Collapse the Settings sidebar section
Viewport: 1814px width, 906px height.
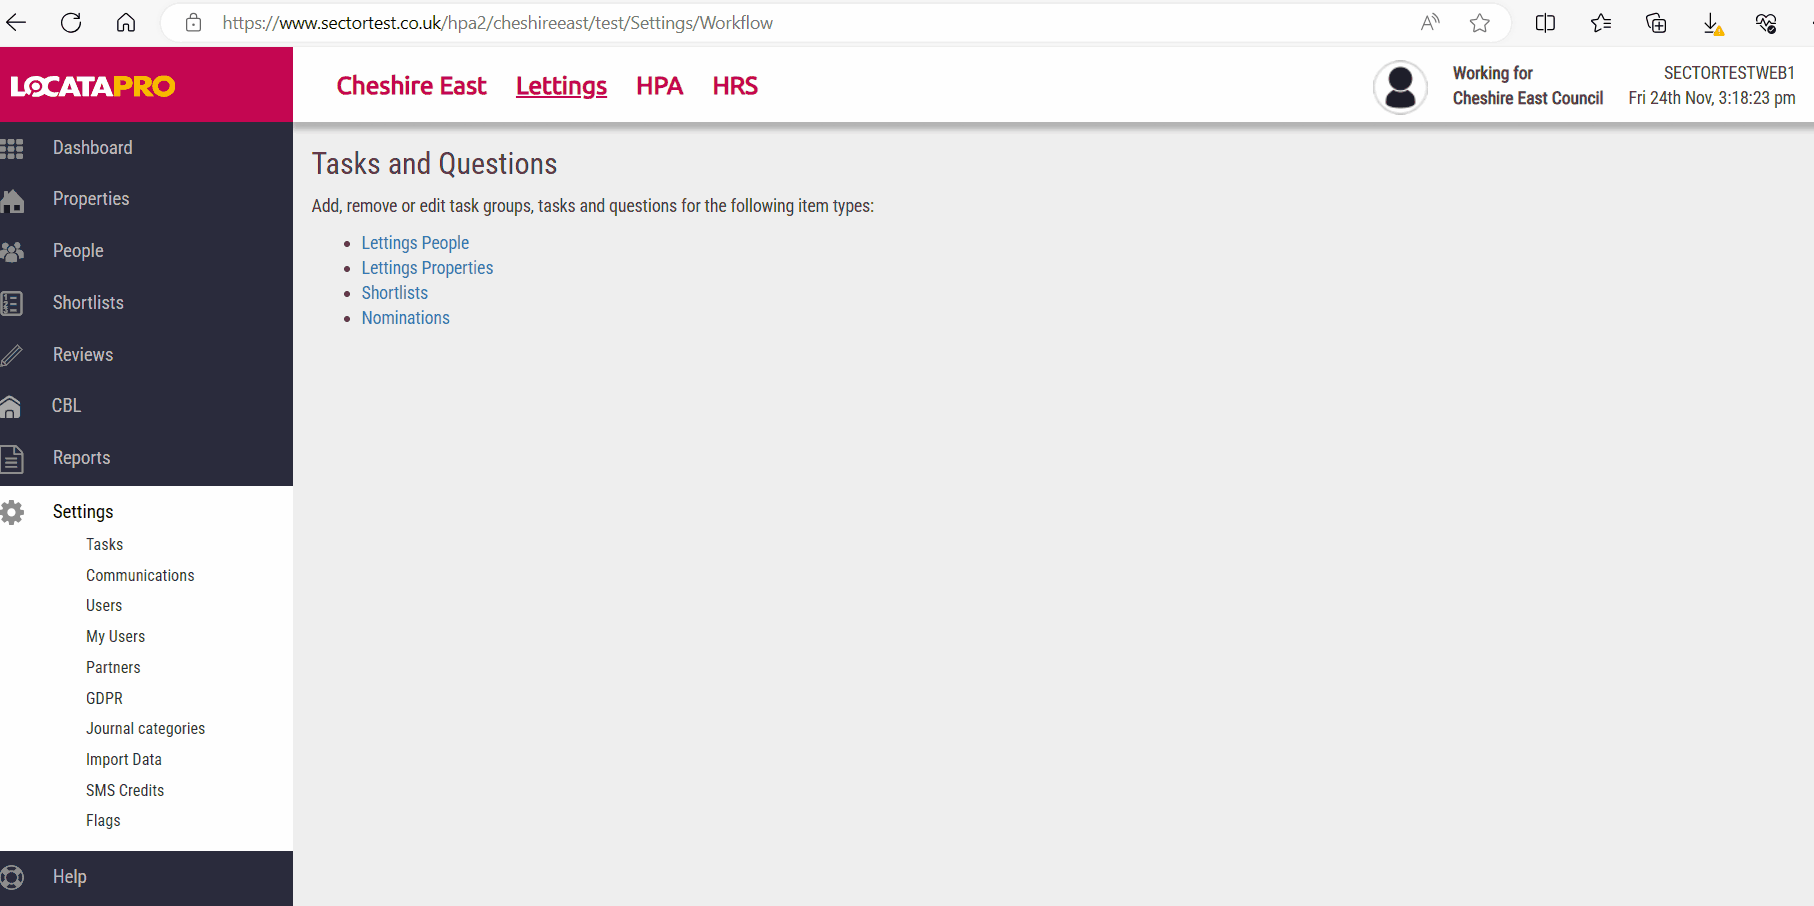[83, 512]
